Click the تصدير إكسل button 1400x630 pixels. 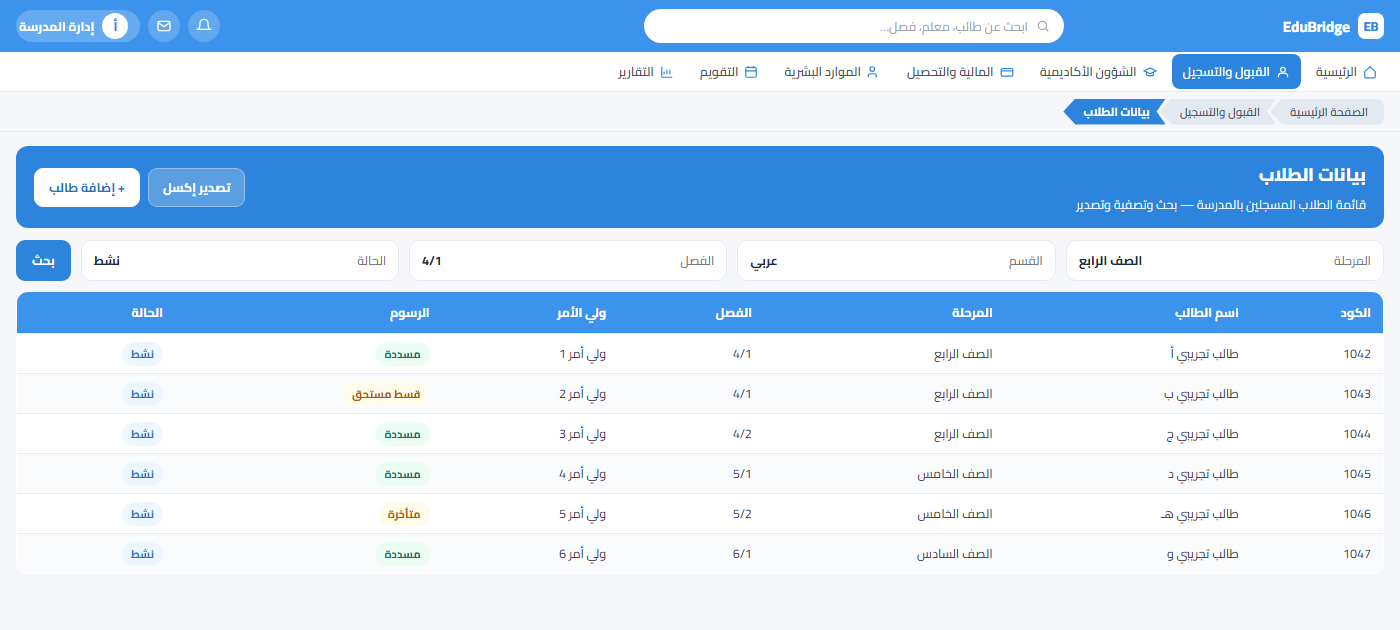point(196,188)
